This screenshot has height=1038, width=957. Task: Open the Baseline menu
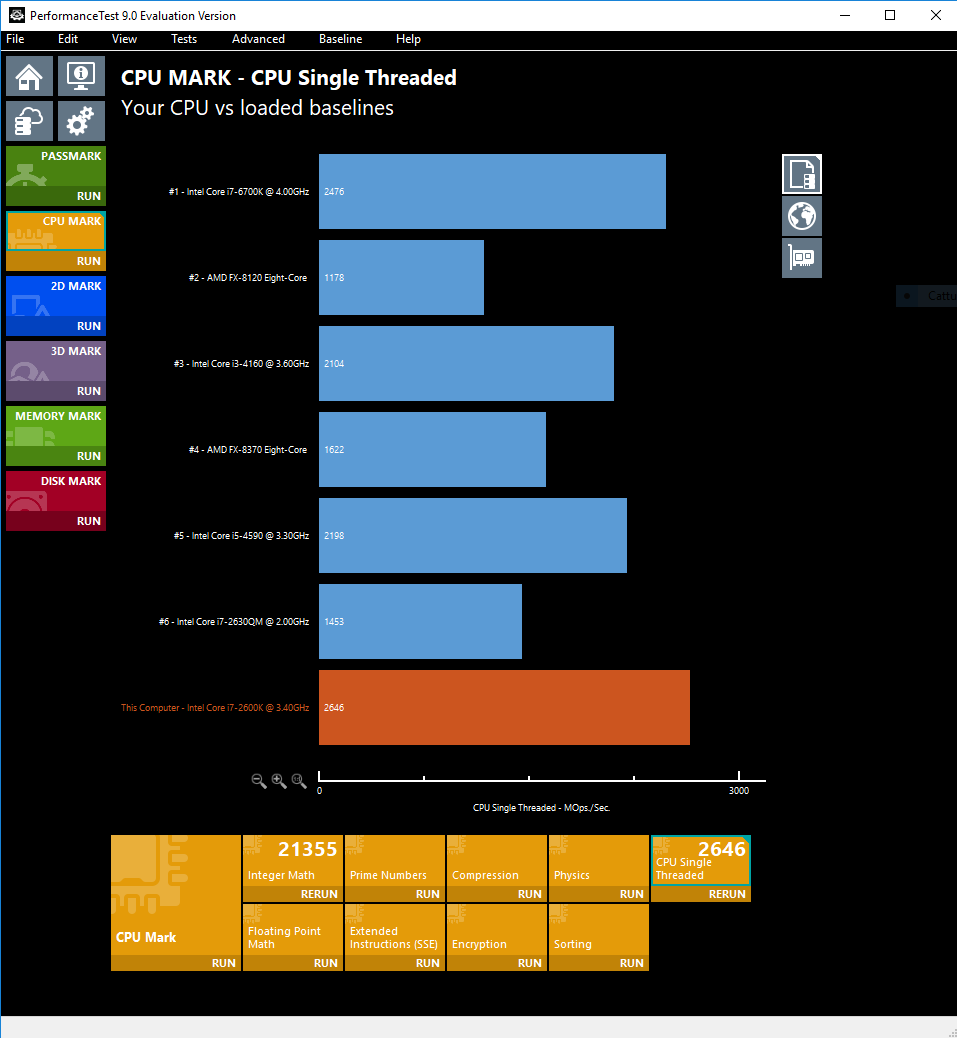340,39
